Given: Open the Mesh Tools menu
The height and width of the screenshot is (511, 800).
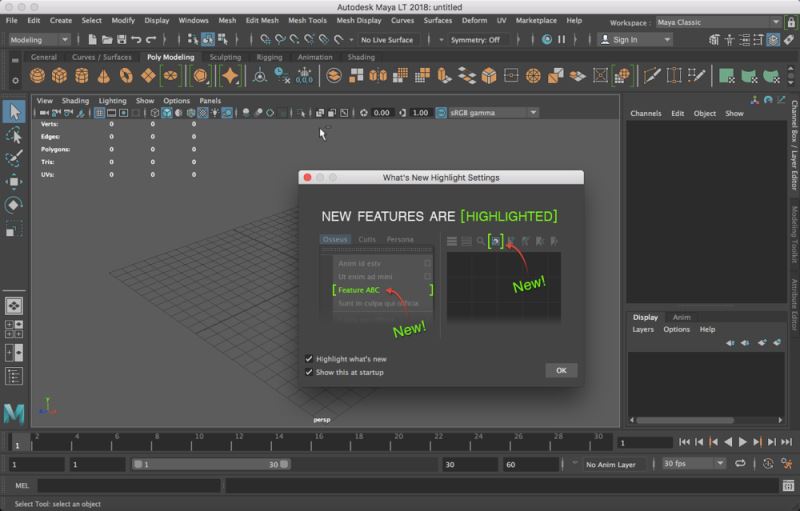Looking at the screenshot, I should point(307,20).
